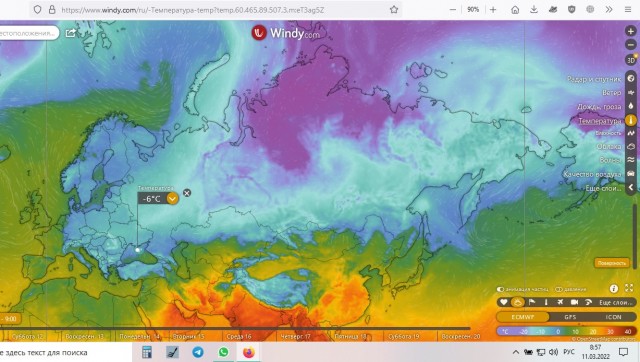Screen dimensions: 640x362
Task: Toggle particle animation switch
Action: tap(500, 289)
